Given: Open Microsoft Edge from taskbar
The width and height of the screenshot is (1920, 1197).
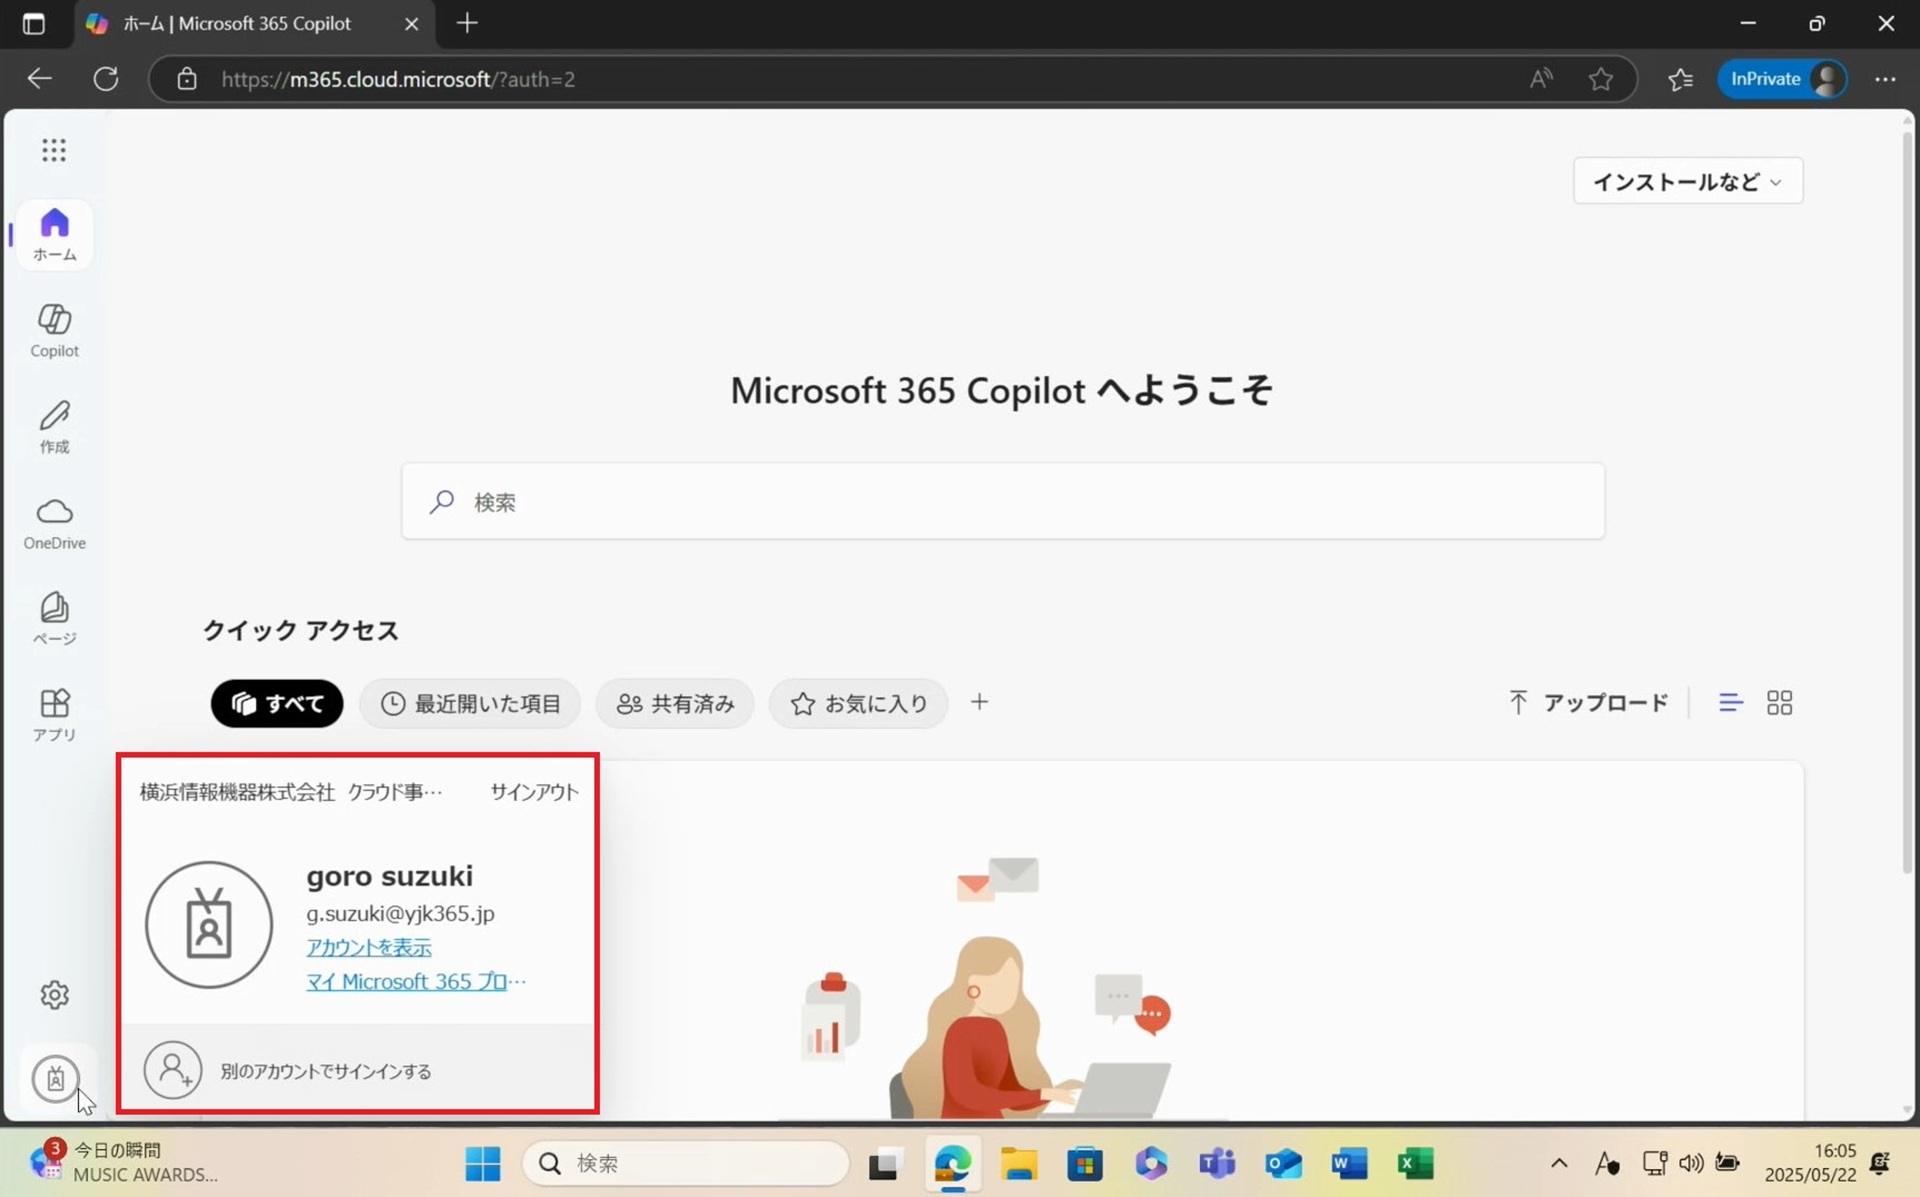Looking at the screenshot, I should [x=952, y=1163].
